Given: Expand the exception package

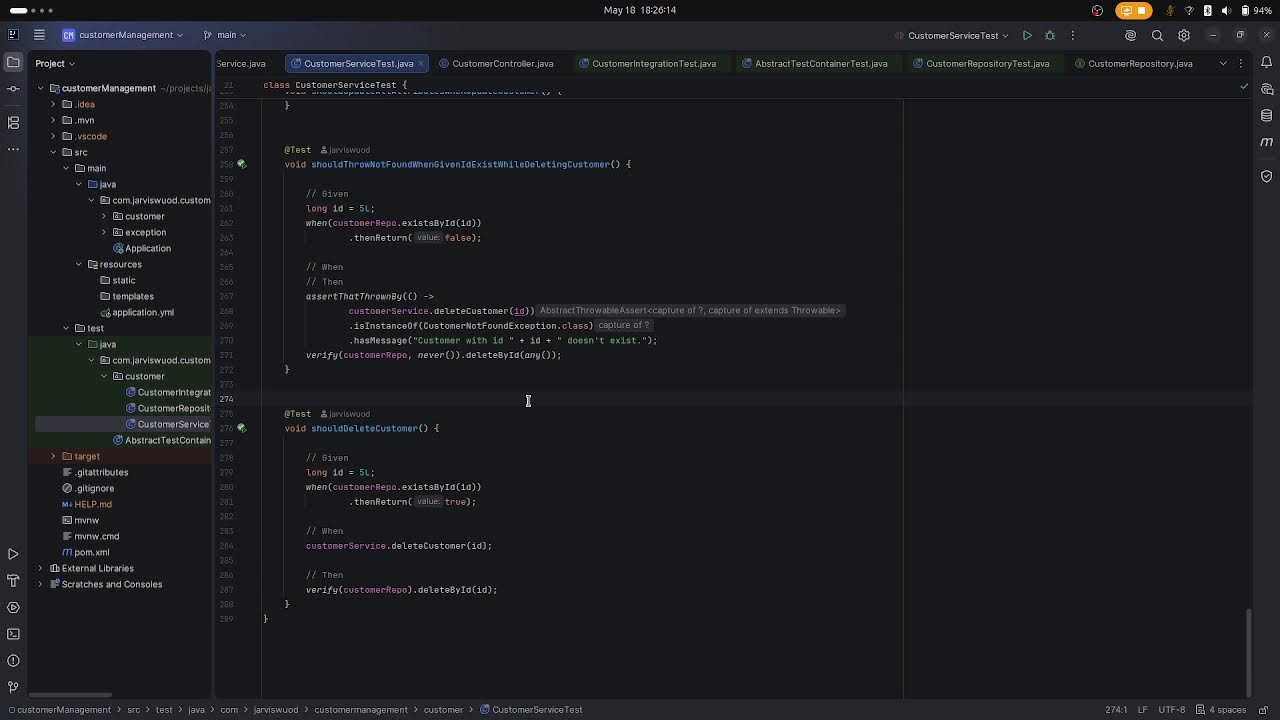Looking at the screenshot, I should click(103, 232).
